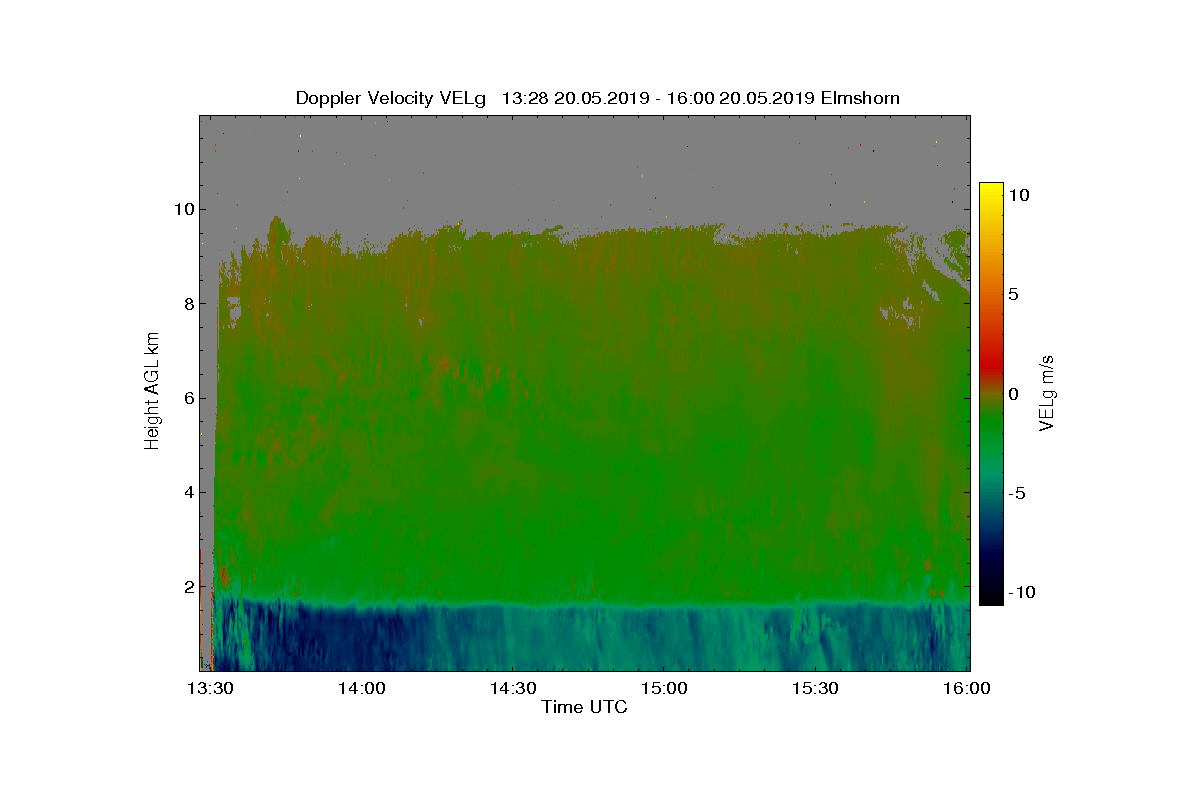Click the 14:00 time tick label

point(361,688)
